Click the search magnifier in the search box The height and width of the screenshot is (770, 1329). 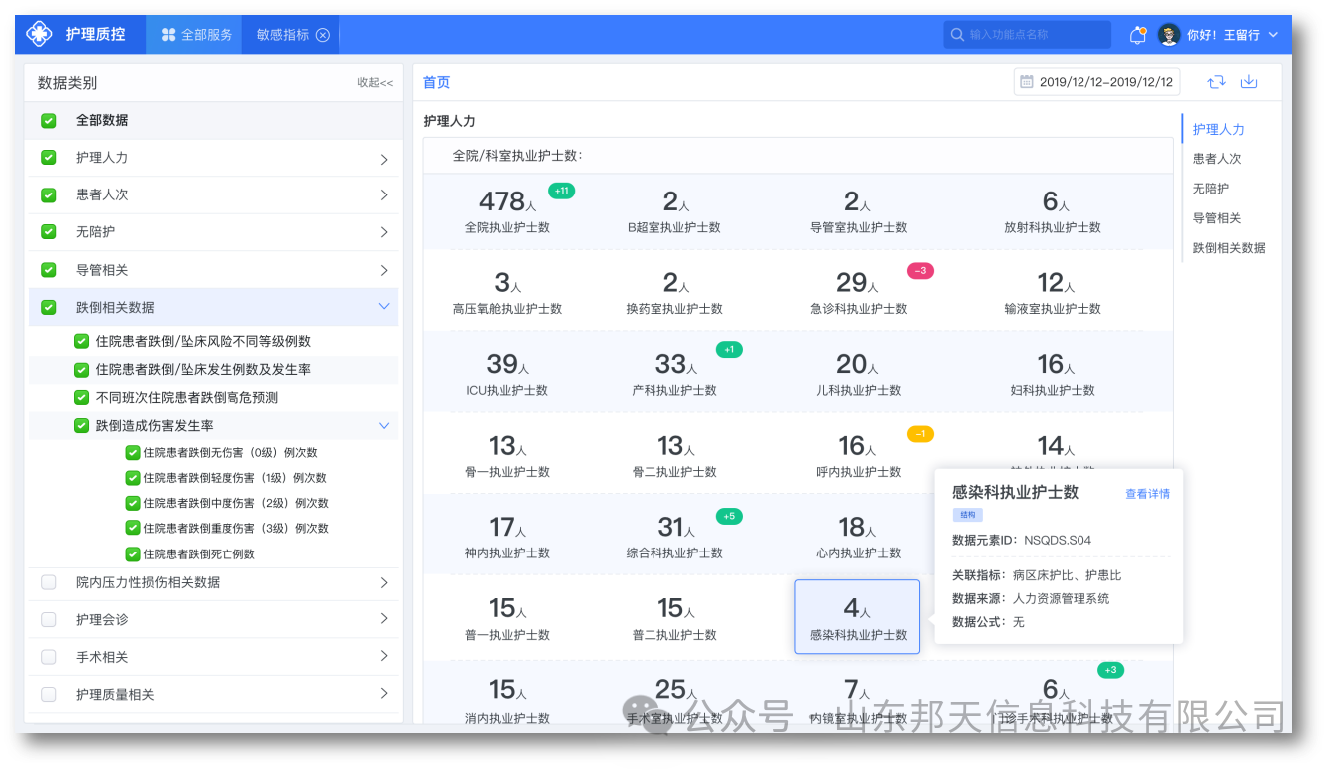[x=957, y=34]
